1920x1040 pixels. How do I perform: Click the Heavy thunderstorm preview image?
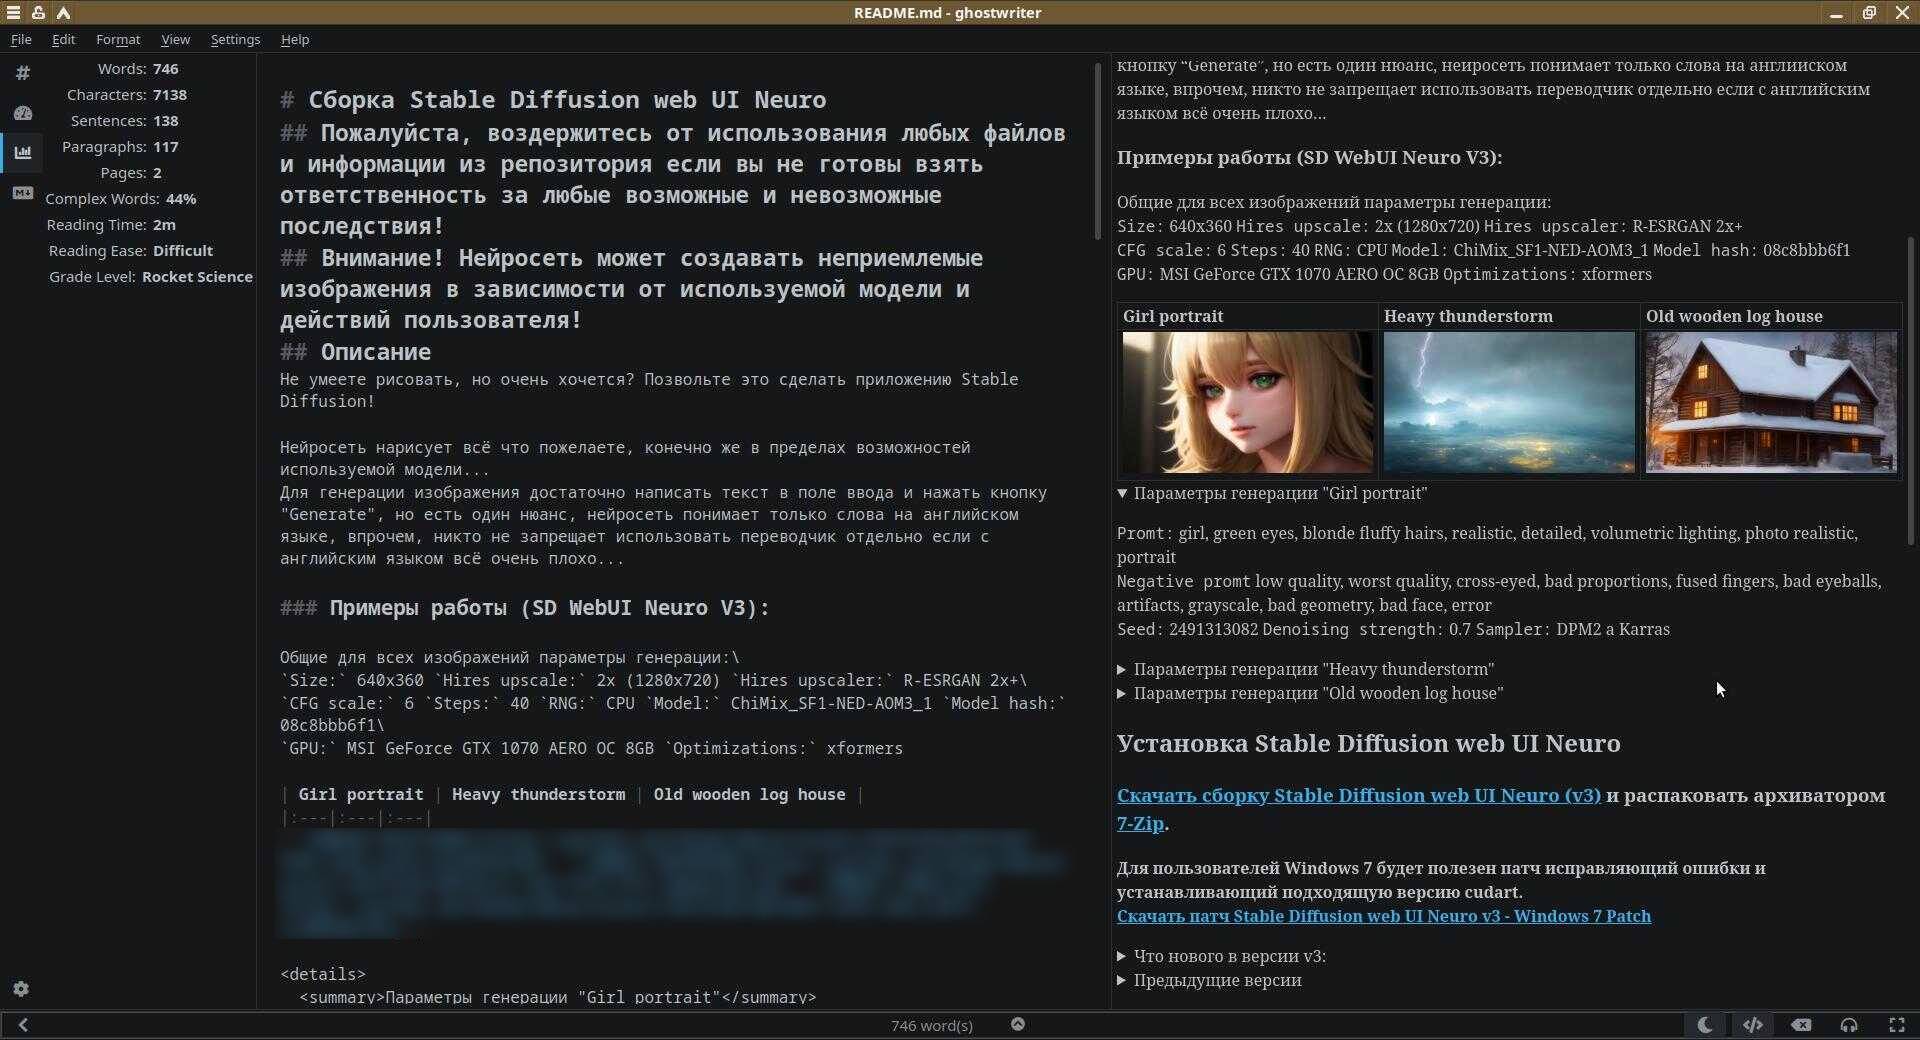[1509, 402]
